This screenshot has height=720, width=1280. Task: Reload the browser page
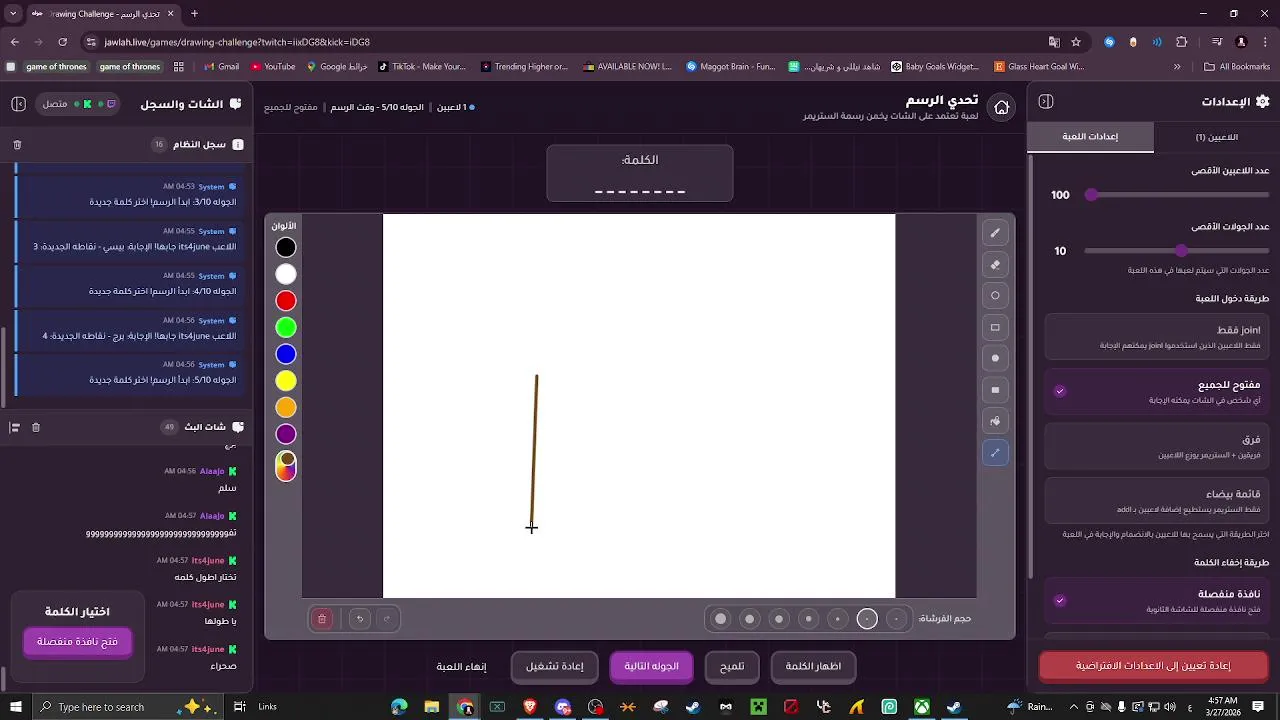point(63,42)
